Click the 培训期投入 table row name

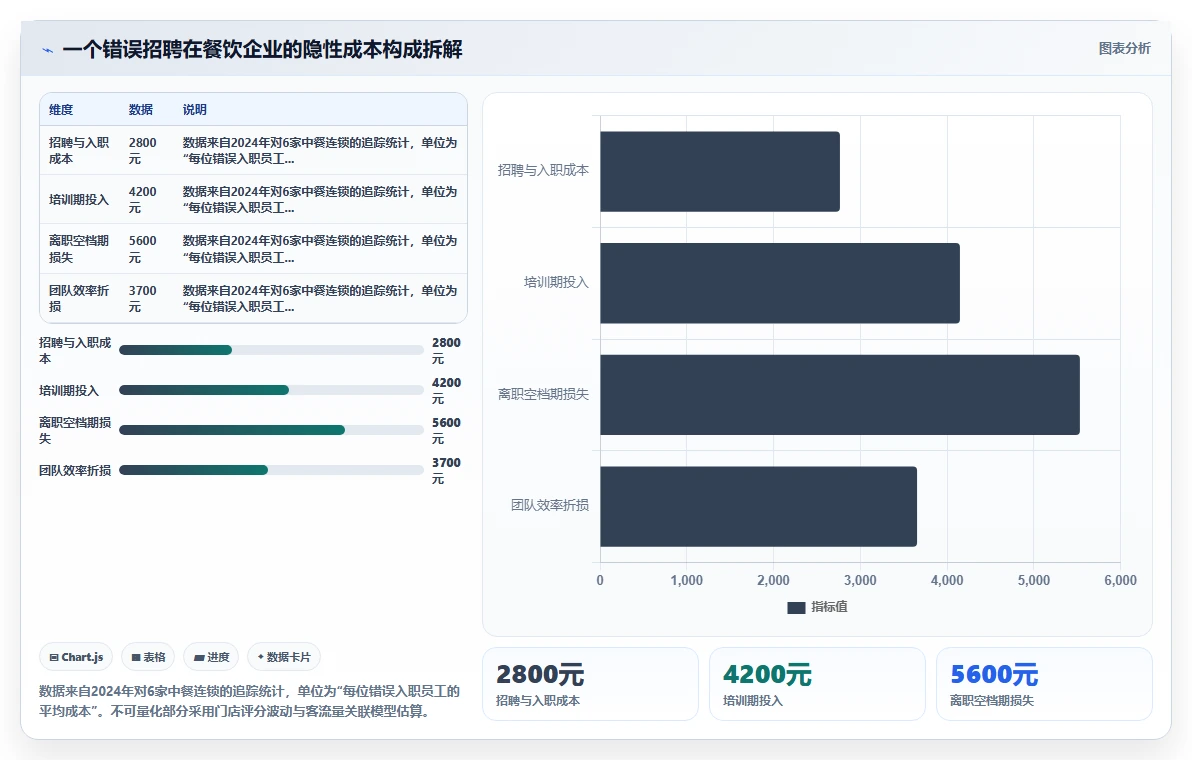coord(79,200)
